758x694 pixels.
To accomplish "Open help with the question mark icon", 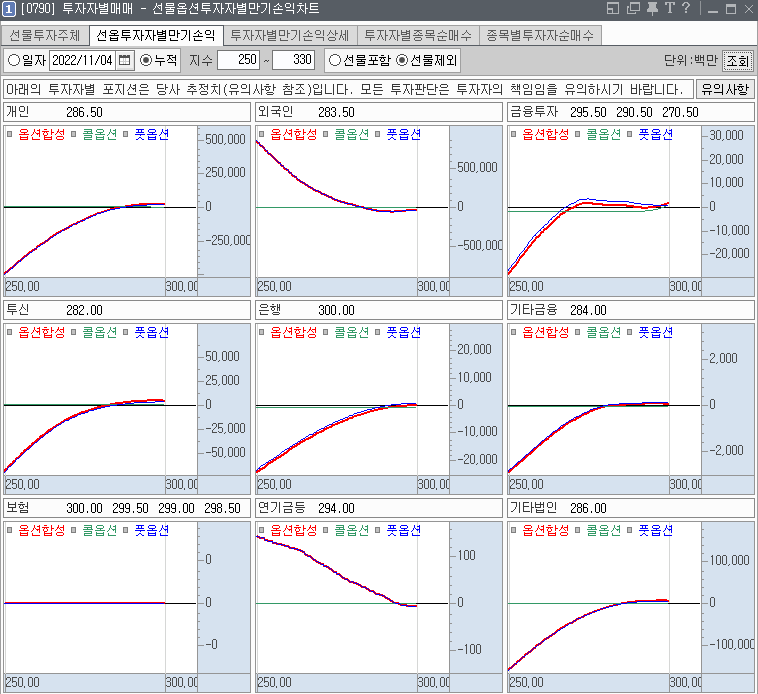I will coord(685,9).
